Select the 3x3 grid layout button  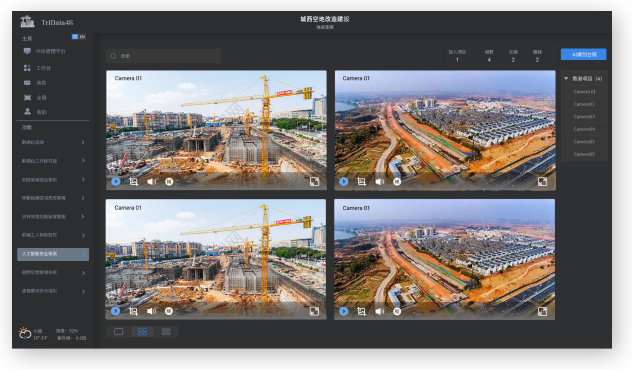166,331
